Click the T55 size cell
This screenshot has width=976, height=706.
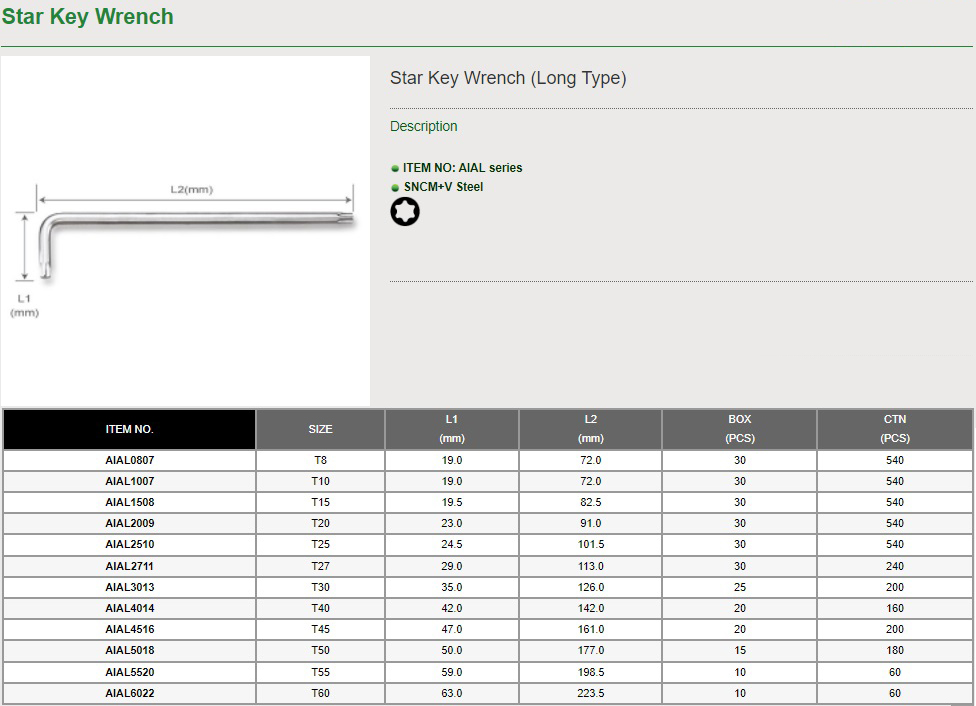[320, 672]
